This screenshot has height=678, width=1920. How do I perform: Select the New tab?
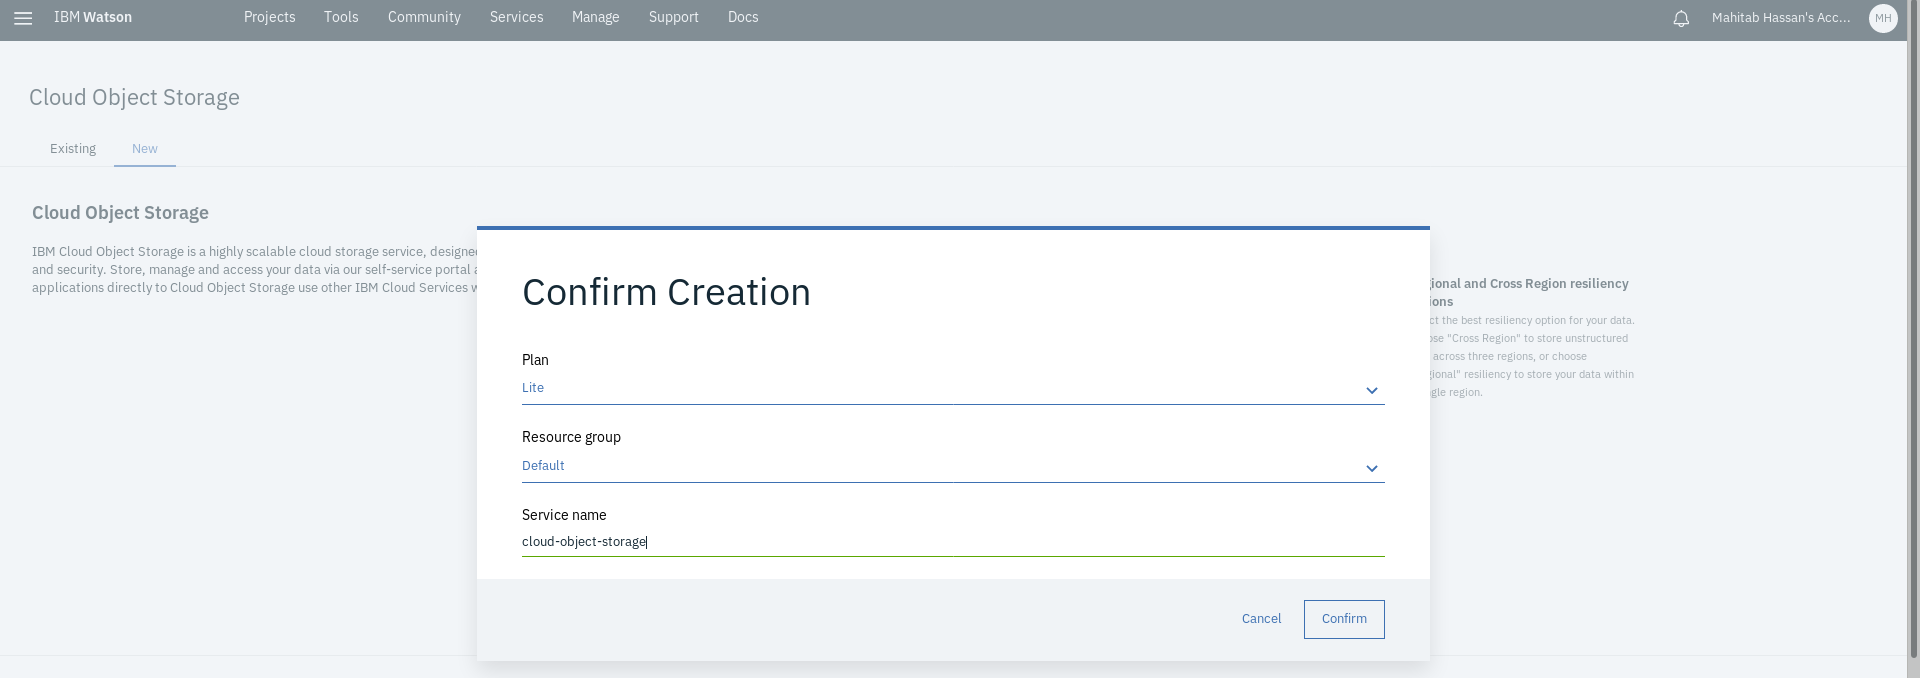pyautogui.click(x=145, y=149)
